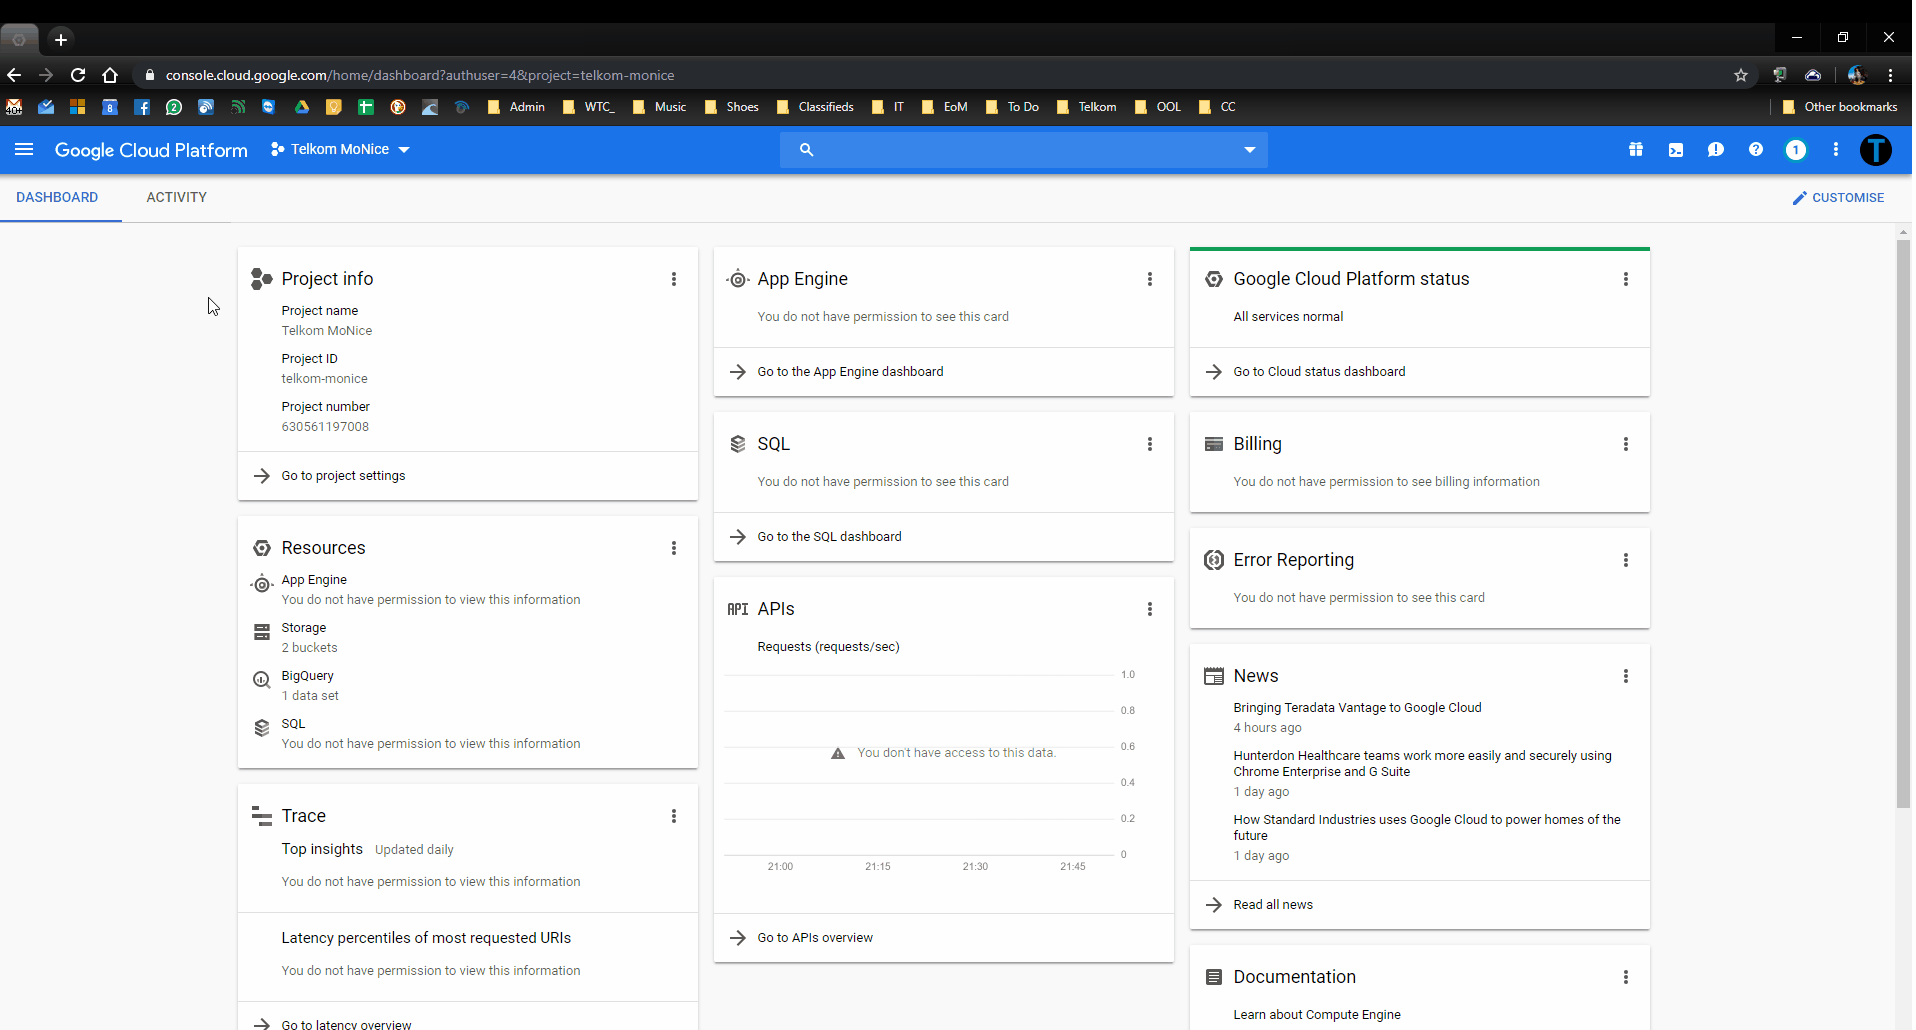Open Other bookmarks folder

point(1840,107)
